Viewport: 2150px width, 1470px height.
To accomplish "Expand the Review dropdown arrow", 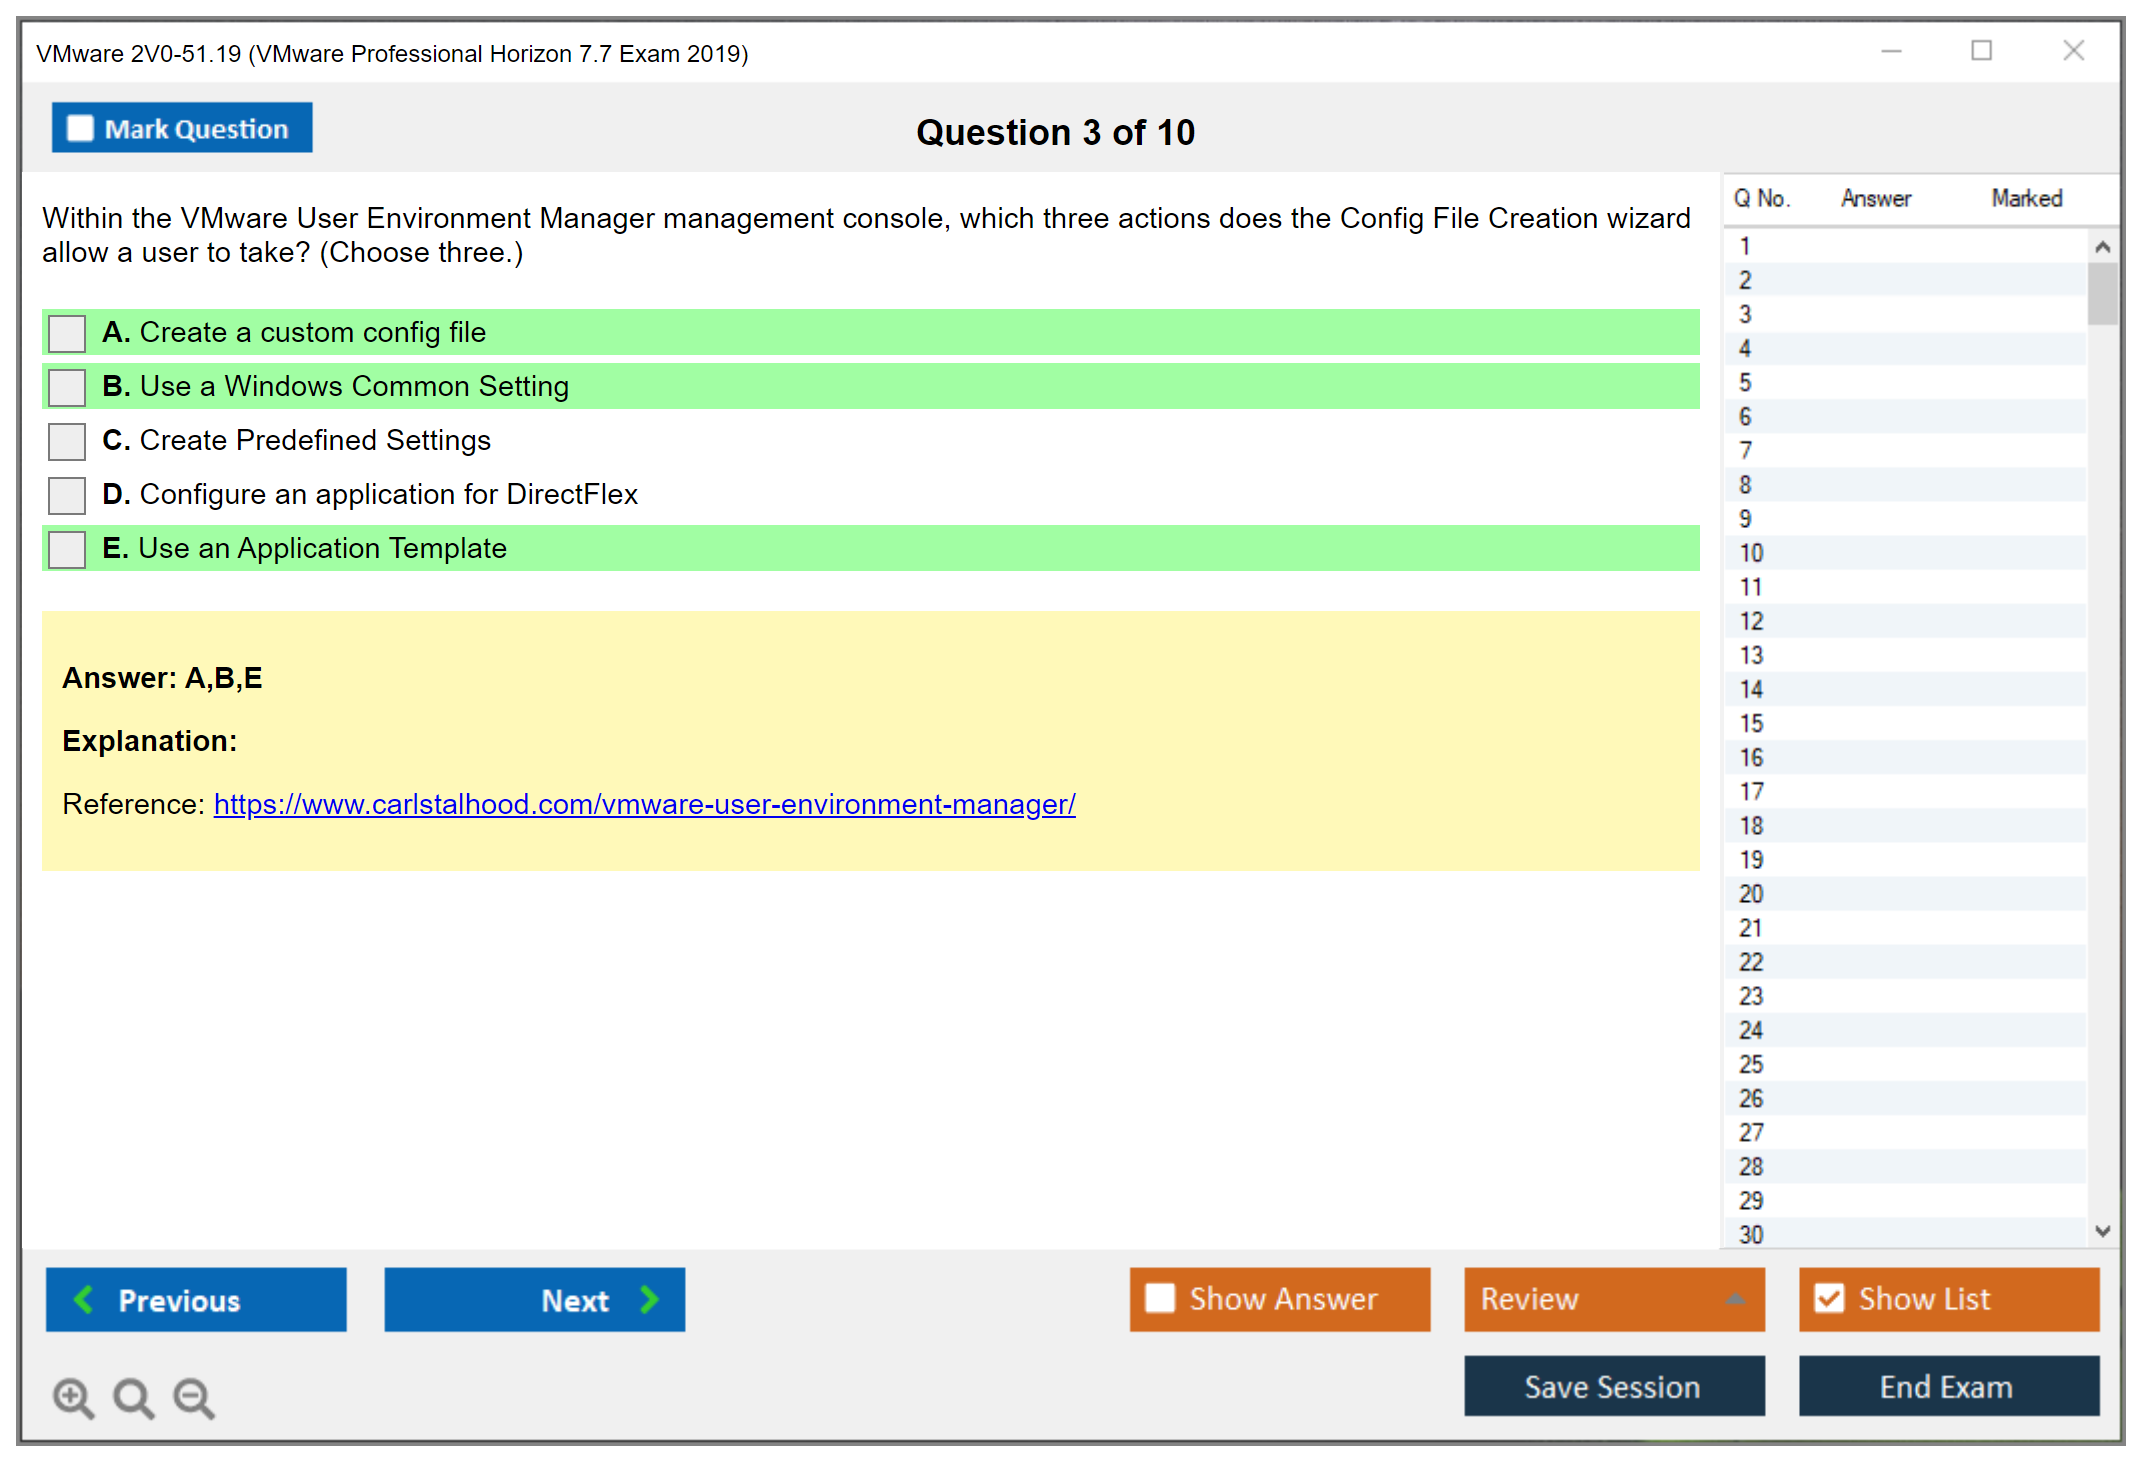I will coord(1735,1299).
